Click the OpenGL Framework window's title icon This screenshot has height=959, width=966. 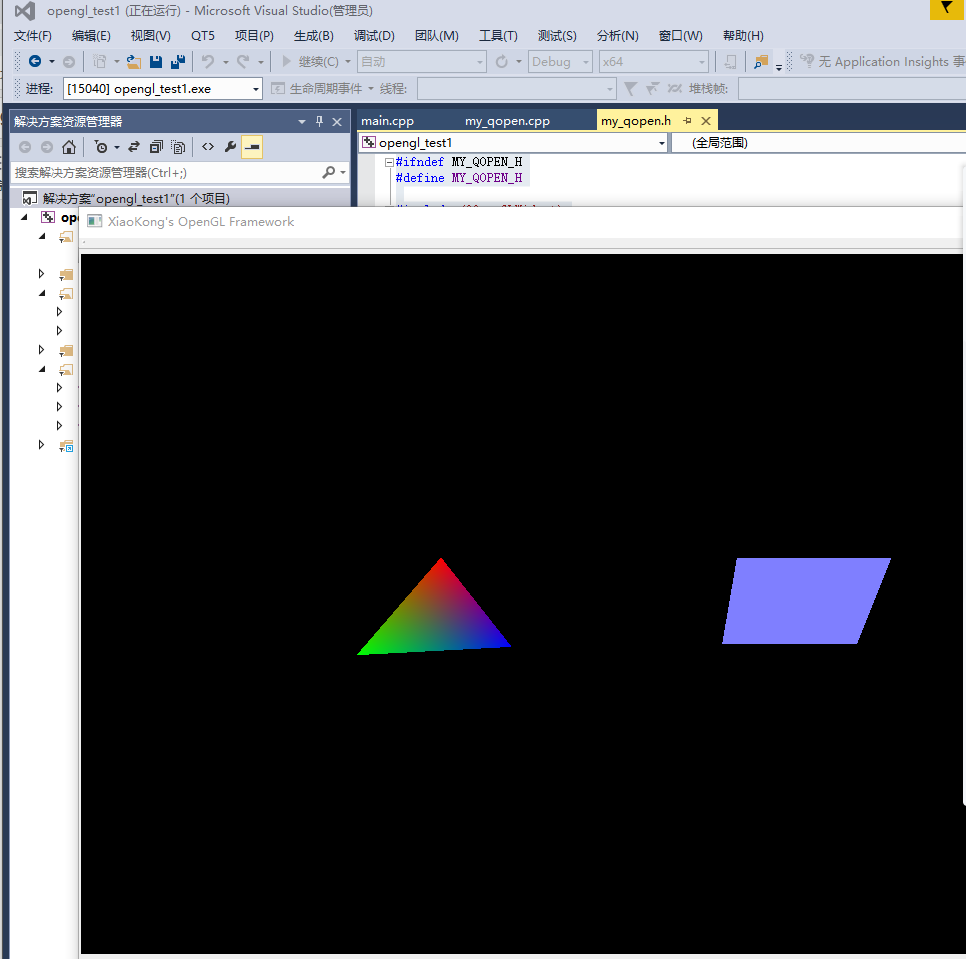pyautogui.click(x=94, y=222)
